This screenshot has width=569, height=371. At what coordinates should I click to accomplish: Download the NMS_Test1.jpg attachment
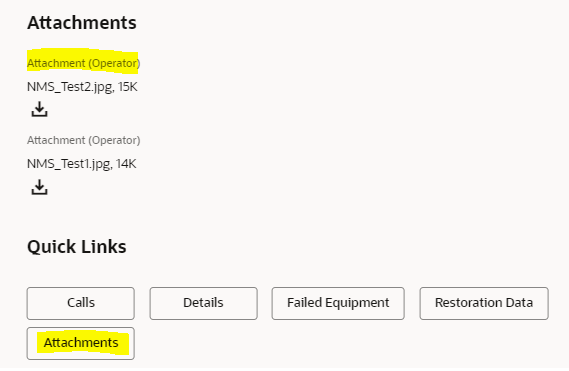tap(39, 187)
